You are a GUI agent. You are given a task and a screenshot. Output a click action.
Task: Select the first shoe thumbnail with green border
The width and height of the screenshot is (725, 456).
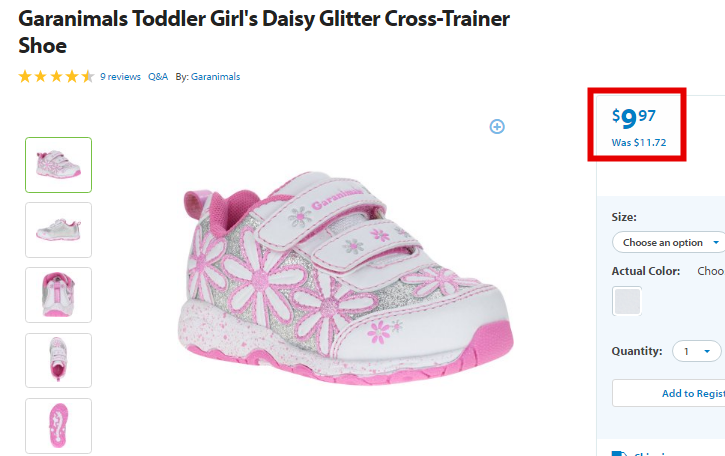58,165
